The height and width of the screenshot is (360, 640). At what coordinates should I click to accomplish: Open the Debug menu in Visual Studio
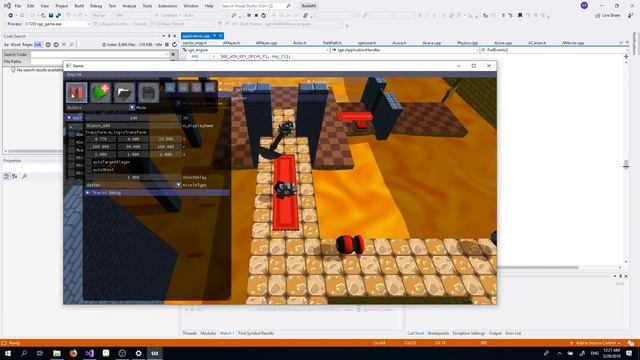96,6
